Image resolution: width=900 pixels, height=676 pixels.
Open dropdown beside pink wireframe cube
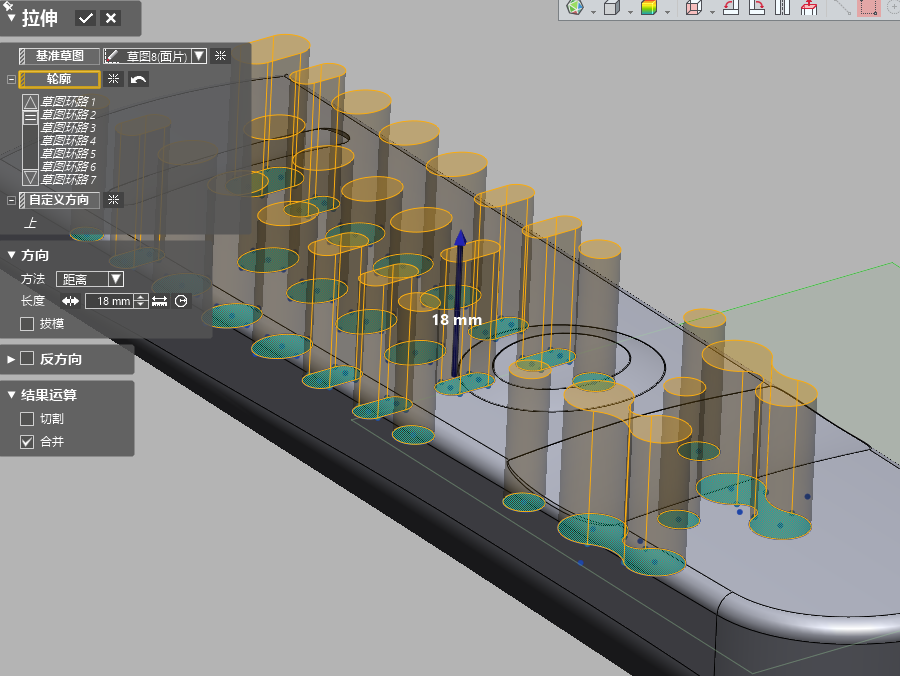[712, 11]
